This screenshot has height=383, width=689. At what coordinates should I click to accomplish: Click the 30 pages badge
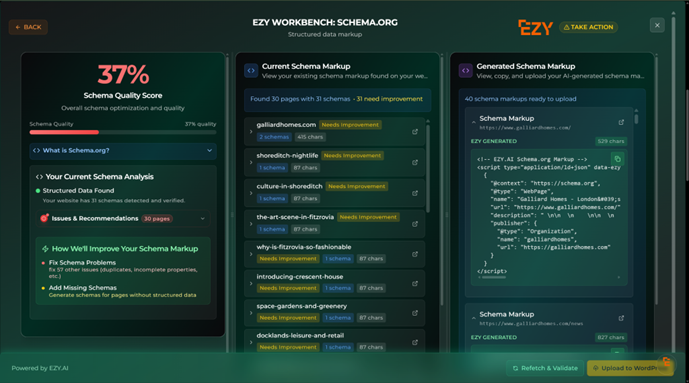pyautogui.click(x=157, y=219)
